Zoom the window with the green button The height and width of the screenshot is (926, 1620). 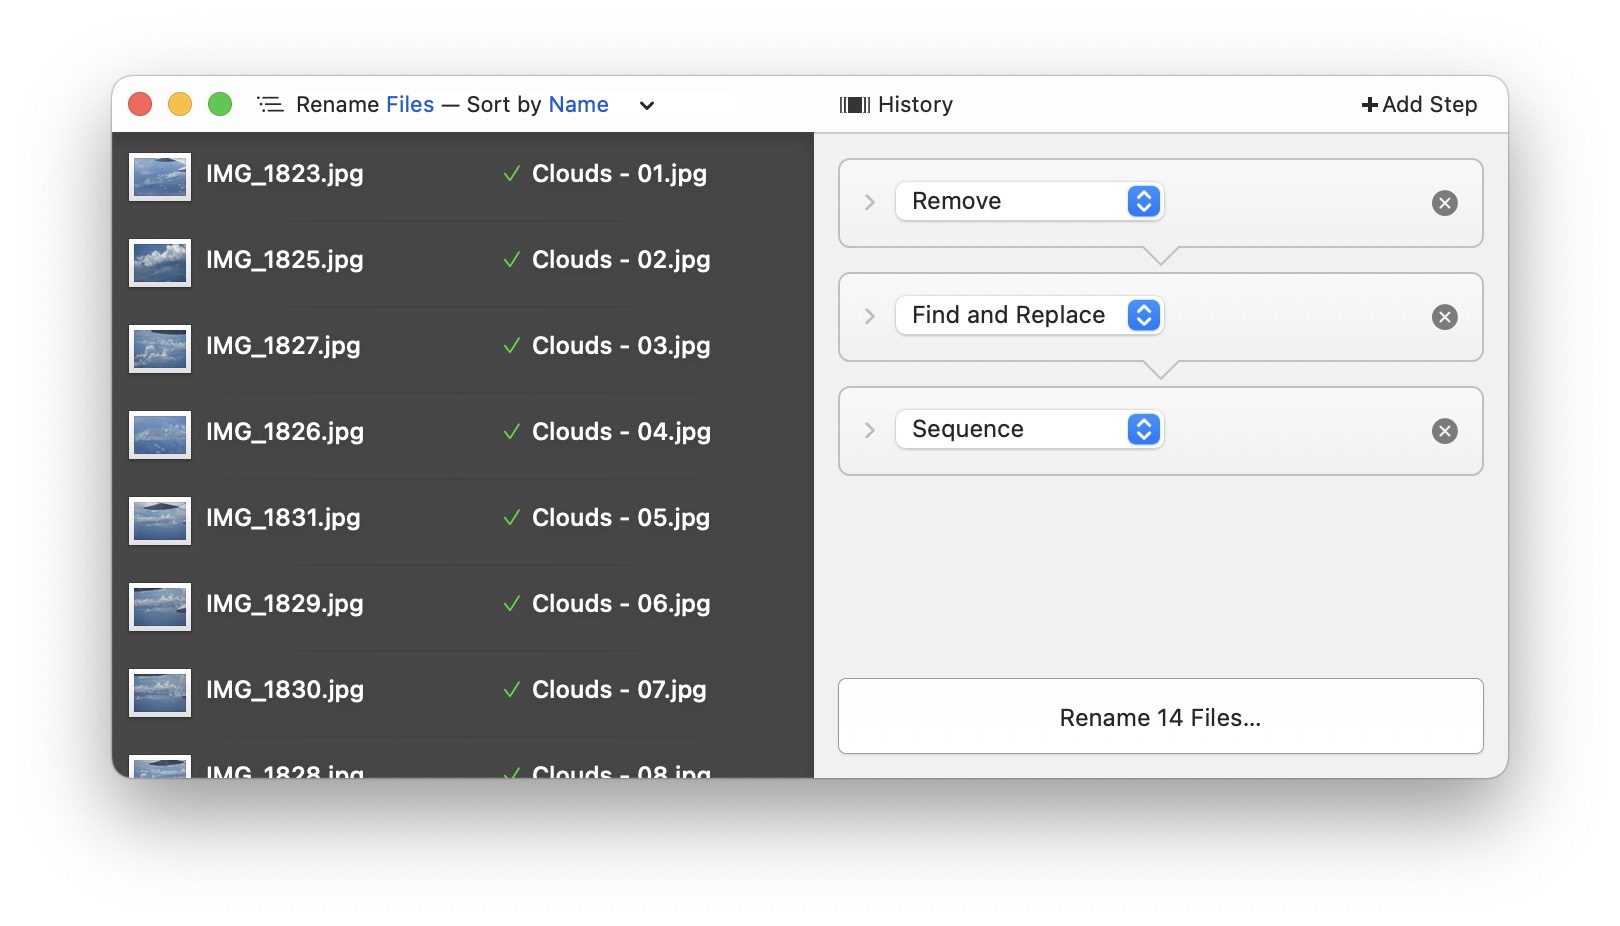click(220, 104)
